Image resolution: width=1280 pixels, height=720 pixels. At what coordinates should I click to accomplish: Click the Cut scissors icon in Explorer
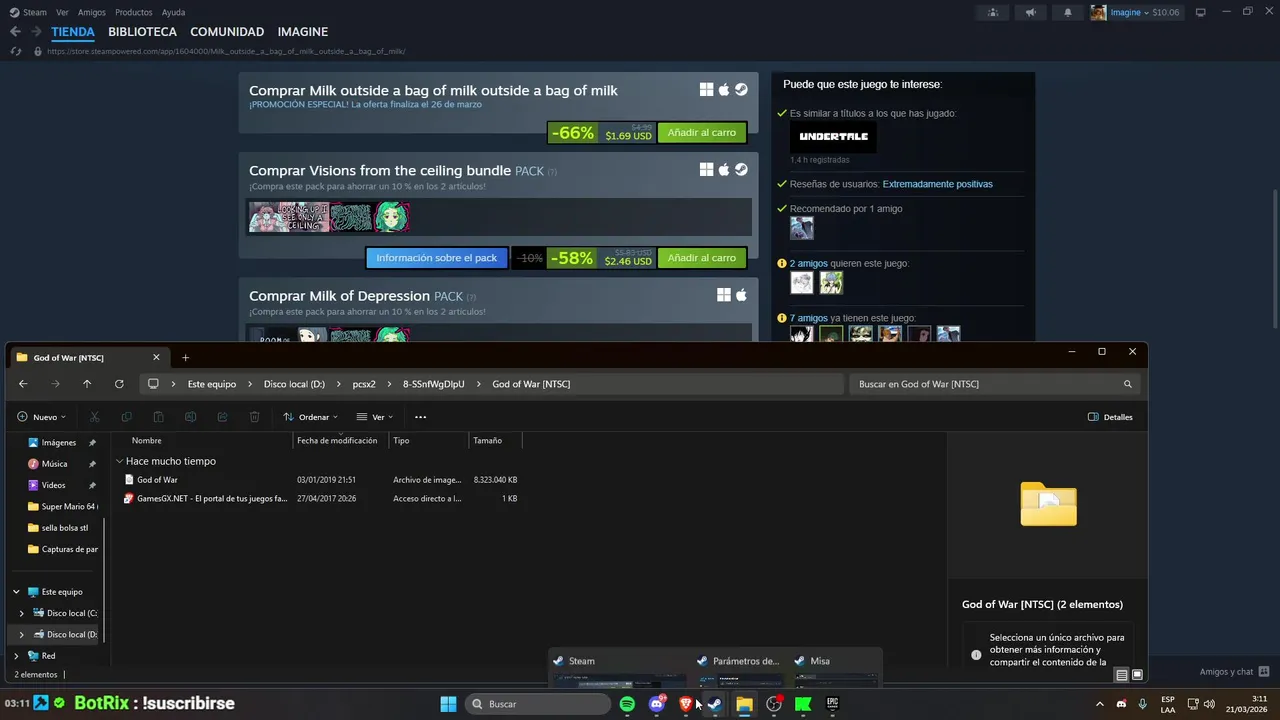coord(94,417)
